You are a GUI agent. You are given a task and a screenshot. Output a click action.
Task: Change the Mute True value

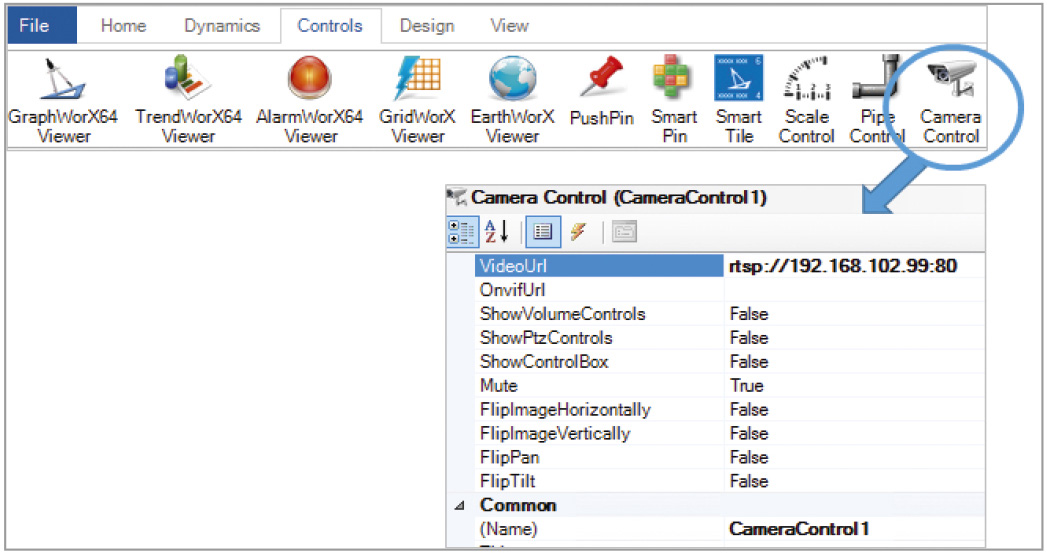(854, 386)
